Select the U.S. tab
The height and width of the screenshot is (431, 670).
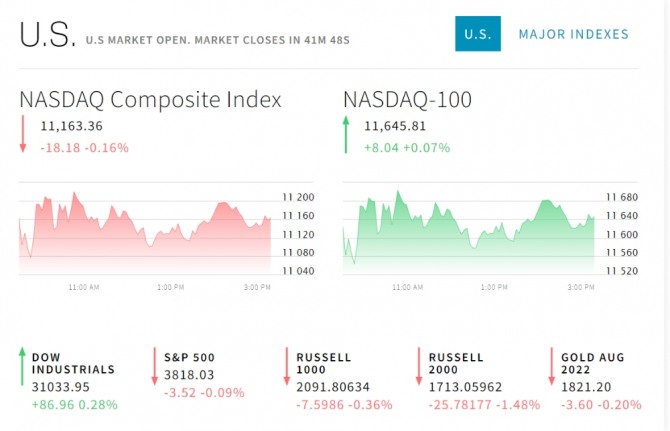(477, 34)
